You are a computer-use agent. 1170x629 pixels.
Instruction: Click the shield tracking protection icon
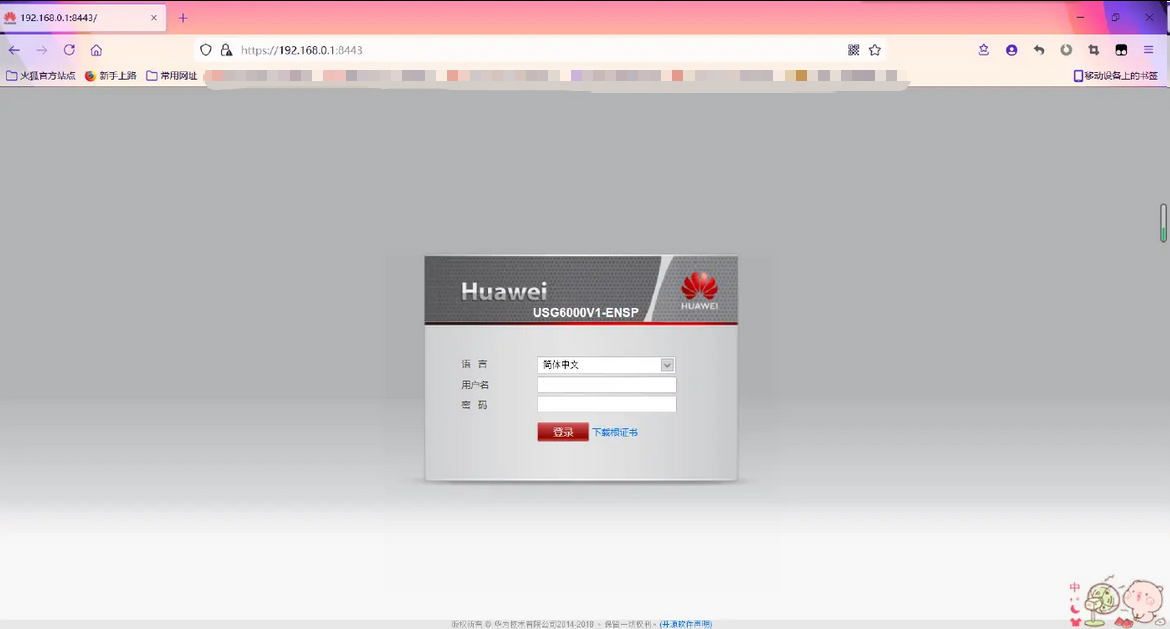[206, 50]
